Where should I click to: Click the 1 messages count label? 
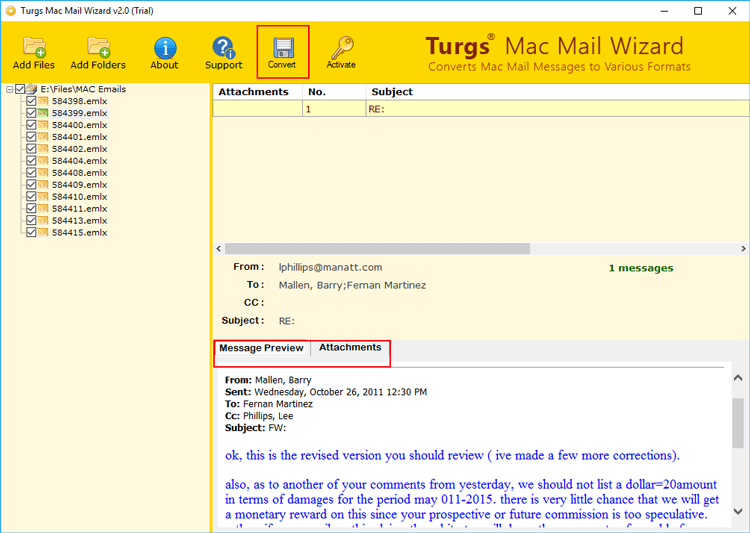[641, 268]
